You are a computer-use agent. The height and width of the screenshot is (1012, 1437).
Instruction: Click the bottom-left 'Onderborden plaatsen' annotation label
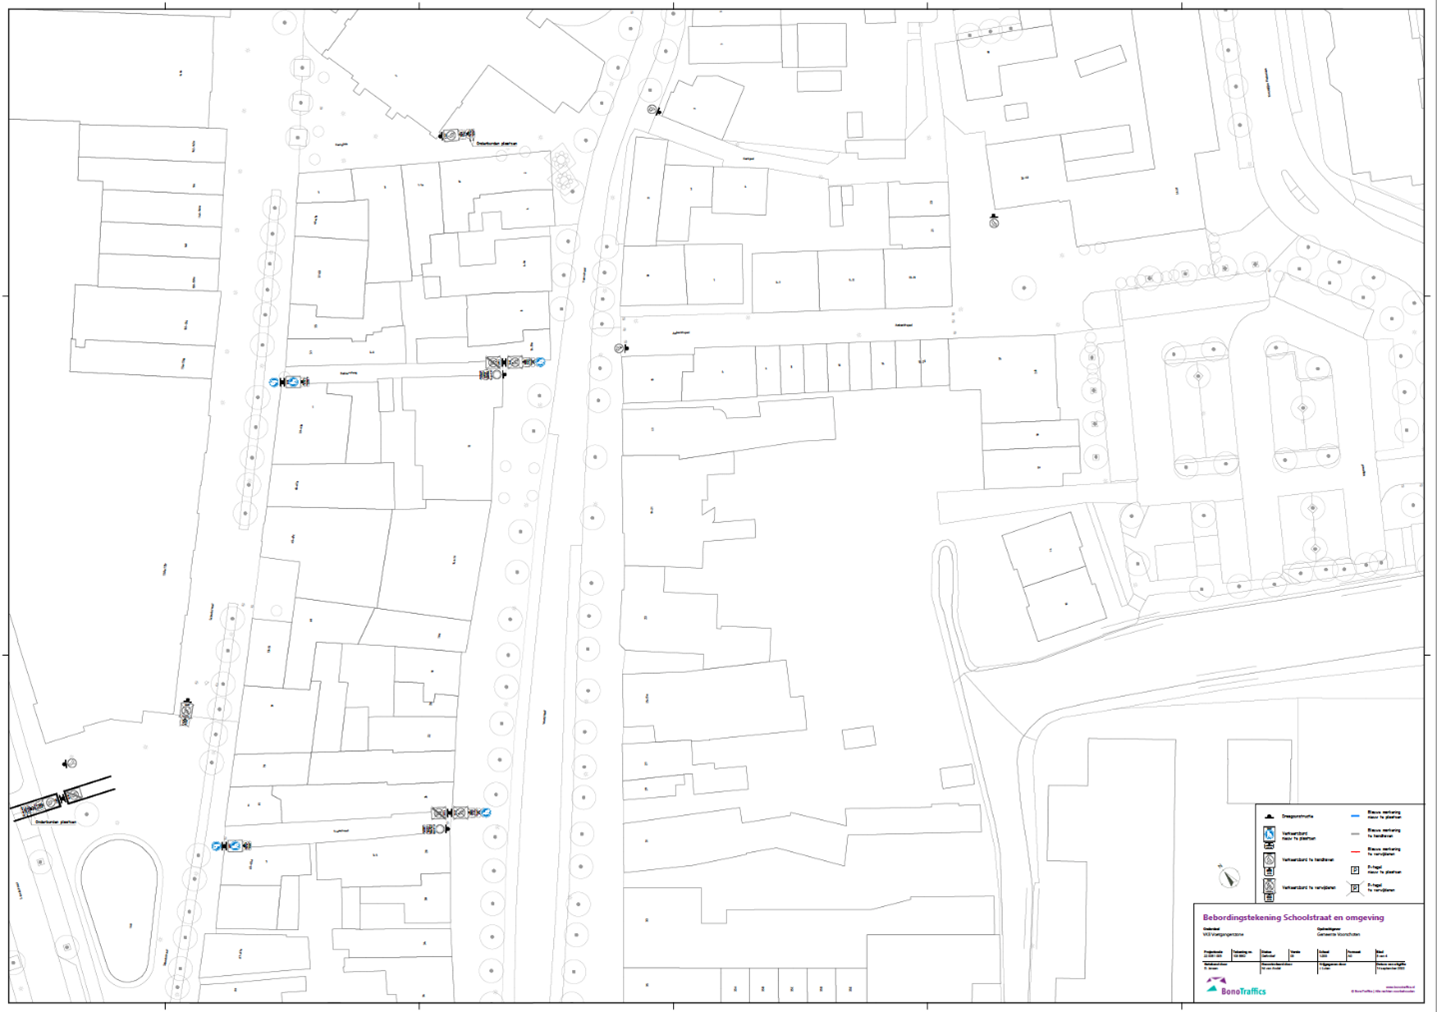click(x=55, y=822)
